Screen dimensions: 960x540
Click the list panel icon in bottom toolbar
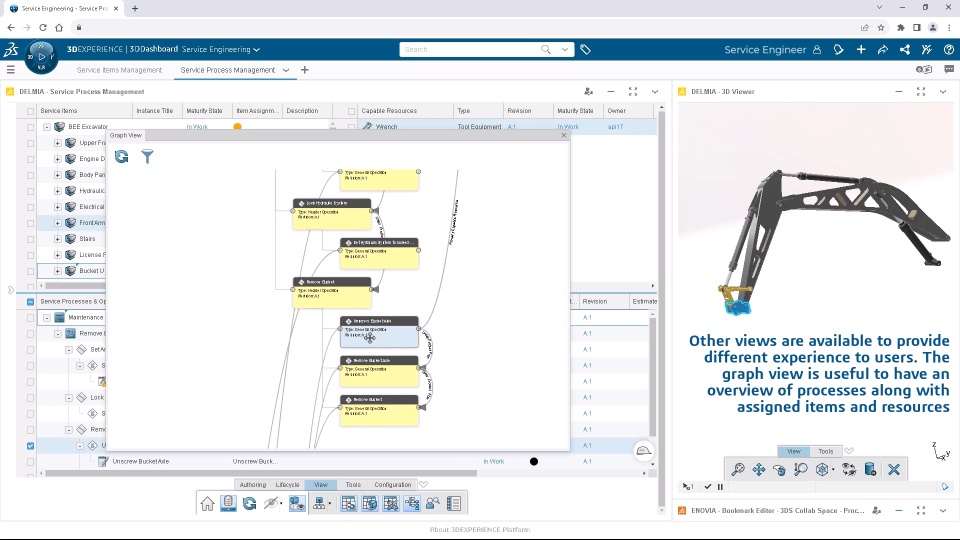454,503
